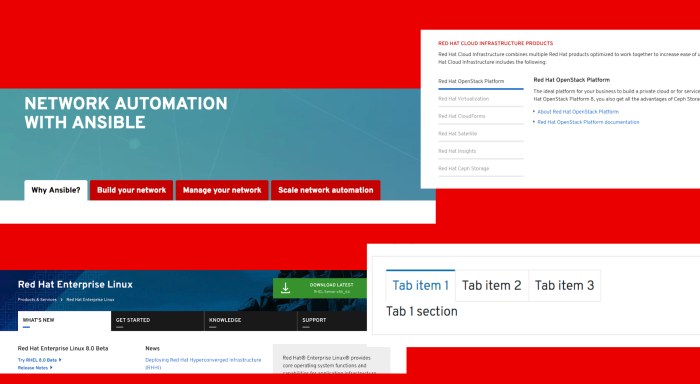The width and height of the screenshot is (700, 384).
Task: Switch to the KNOWLEDGE tab
Action: (251, 321)
